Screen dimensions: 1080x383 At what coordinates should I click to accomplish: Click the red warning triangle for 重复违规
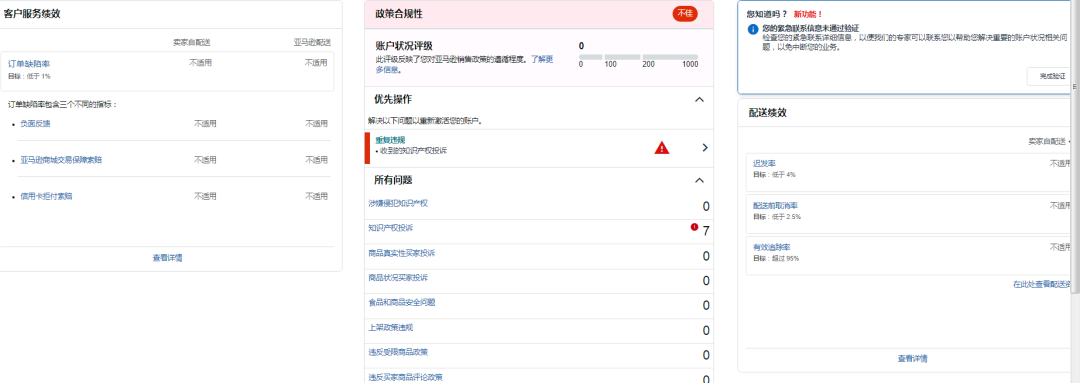pos(661,147)
